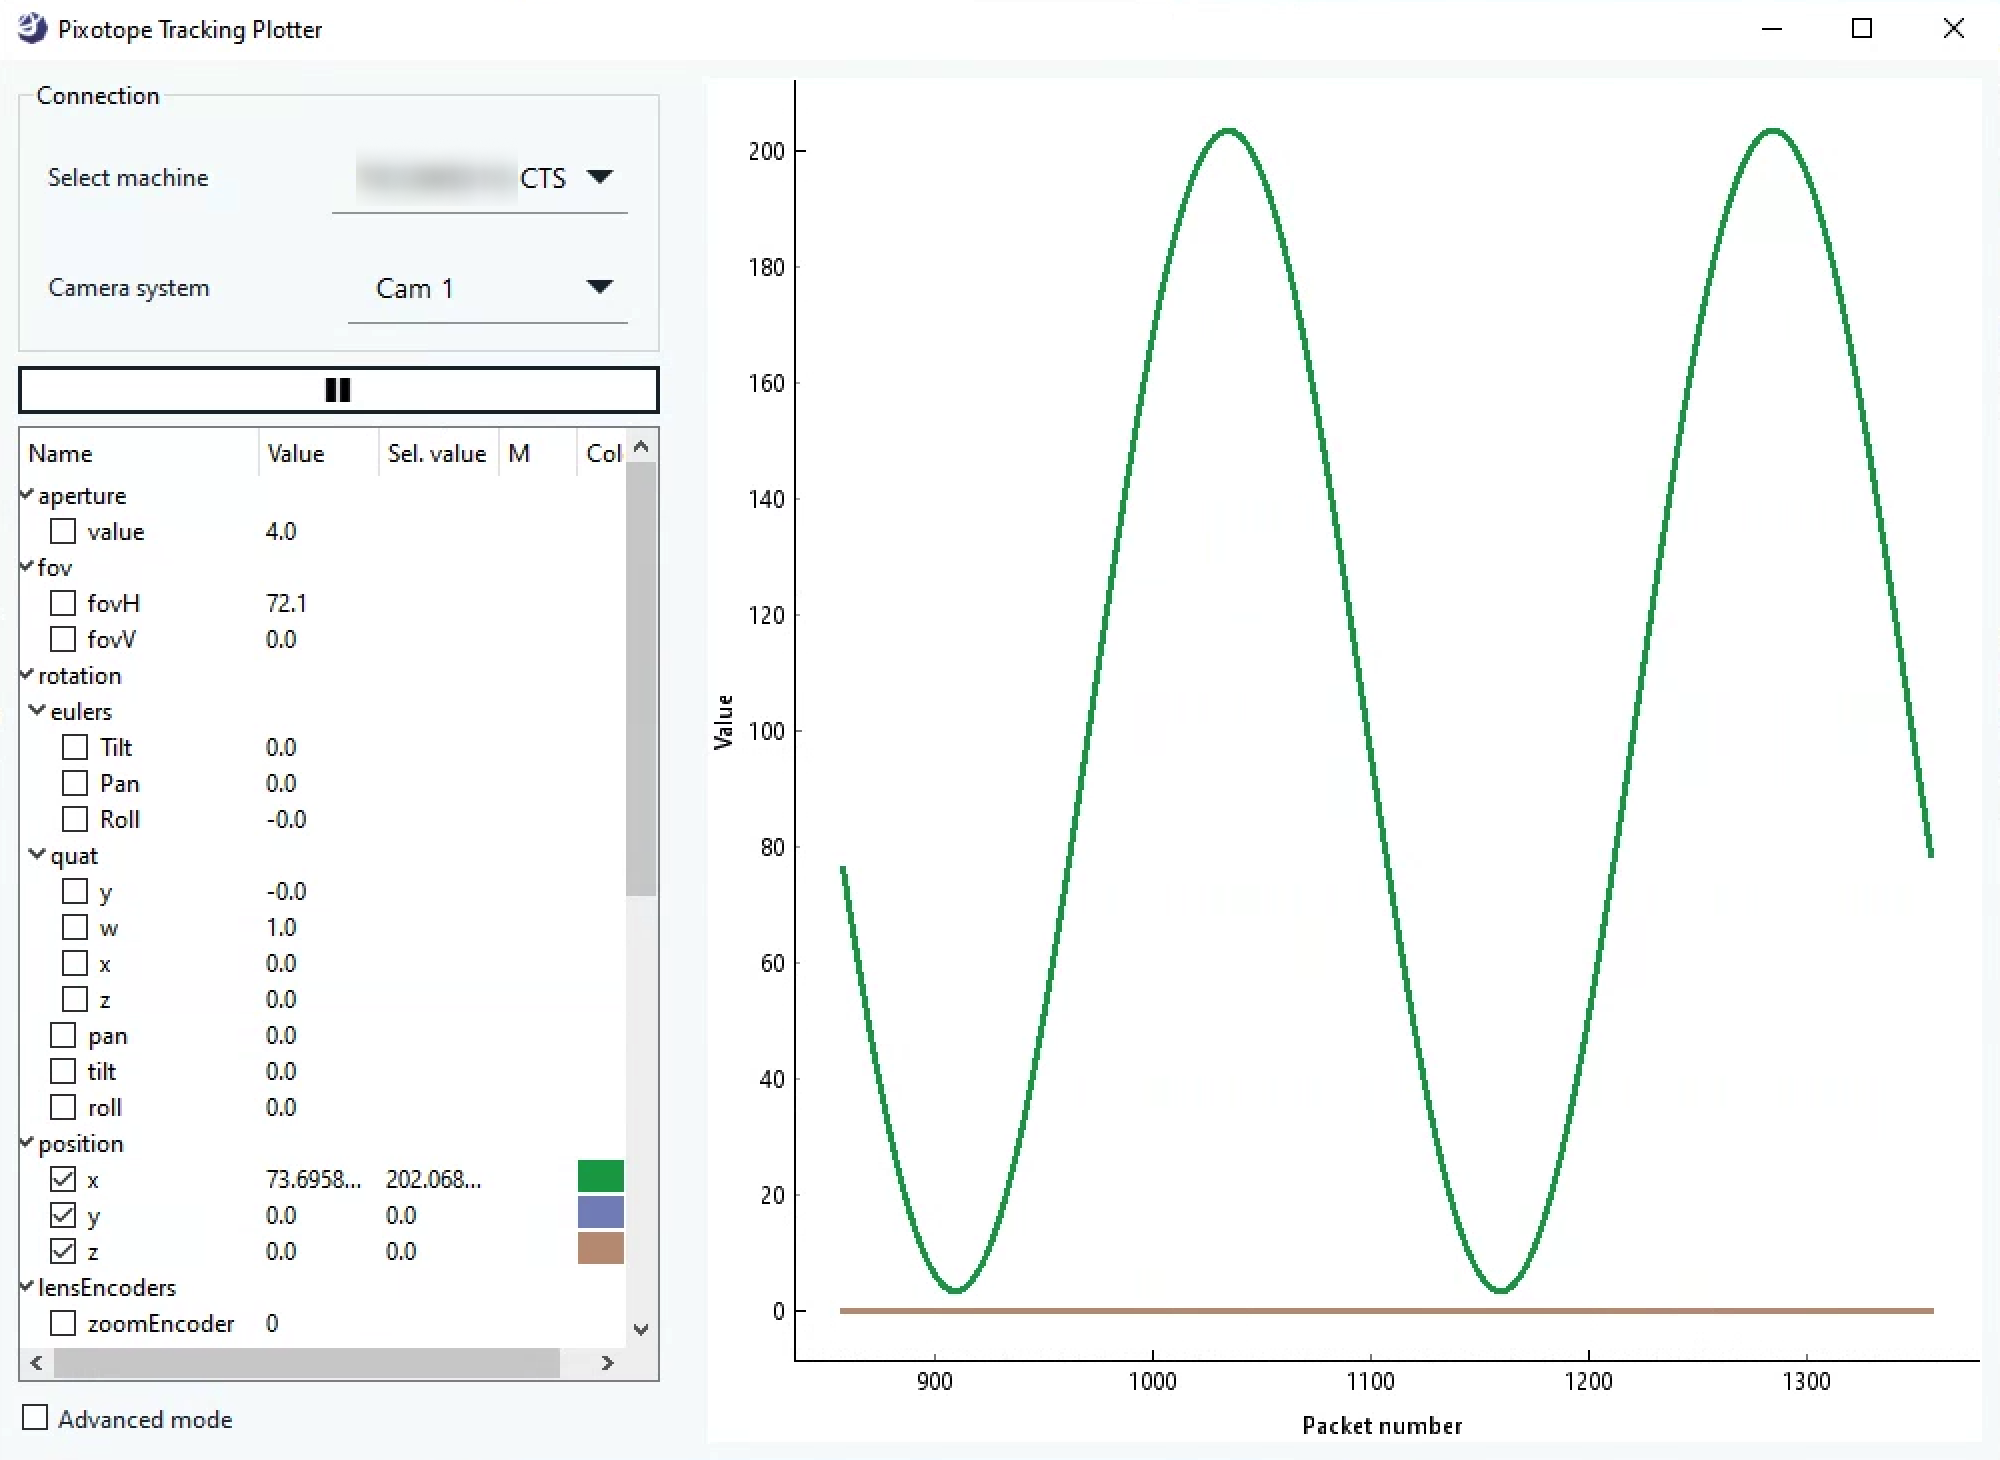Maximize the Tracking Plotter window

click(1861, 28)
